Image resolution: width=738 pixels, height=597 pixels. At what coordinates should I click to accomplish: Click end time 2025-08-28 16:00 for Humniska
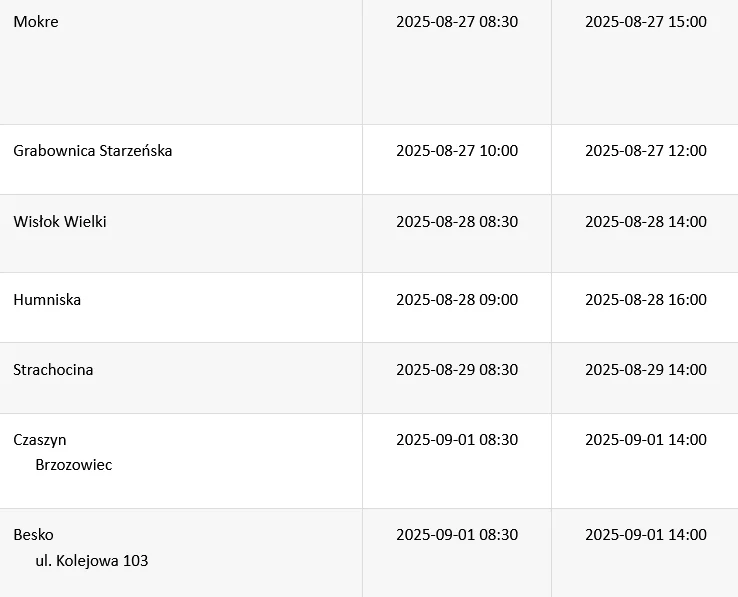pyautogui.click(x=646, y=300)
